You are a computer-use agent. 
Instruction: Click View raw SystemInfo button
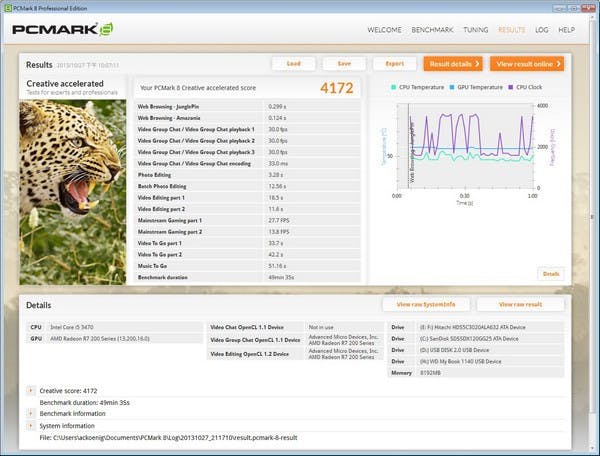coord(426,304)
